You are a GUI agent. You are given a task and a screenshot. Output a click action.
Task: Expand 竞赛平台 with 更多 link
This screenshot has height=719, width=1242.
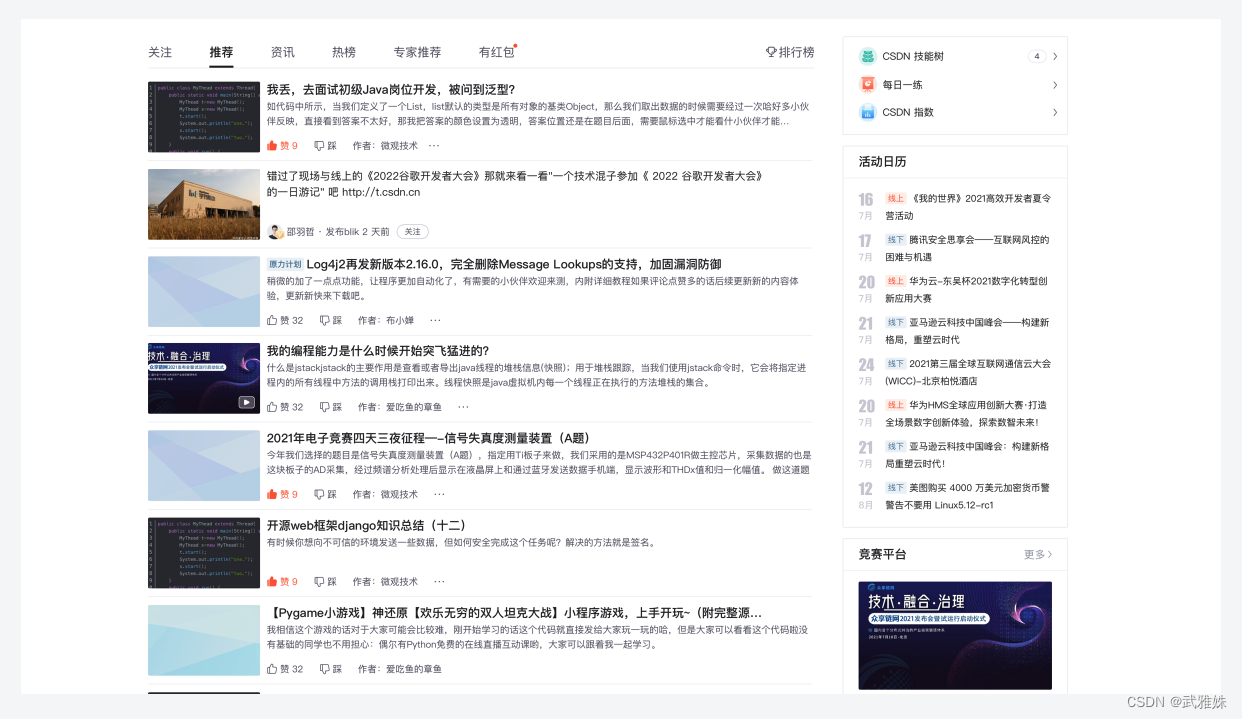(1038, 554)
